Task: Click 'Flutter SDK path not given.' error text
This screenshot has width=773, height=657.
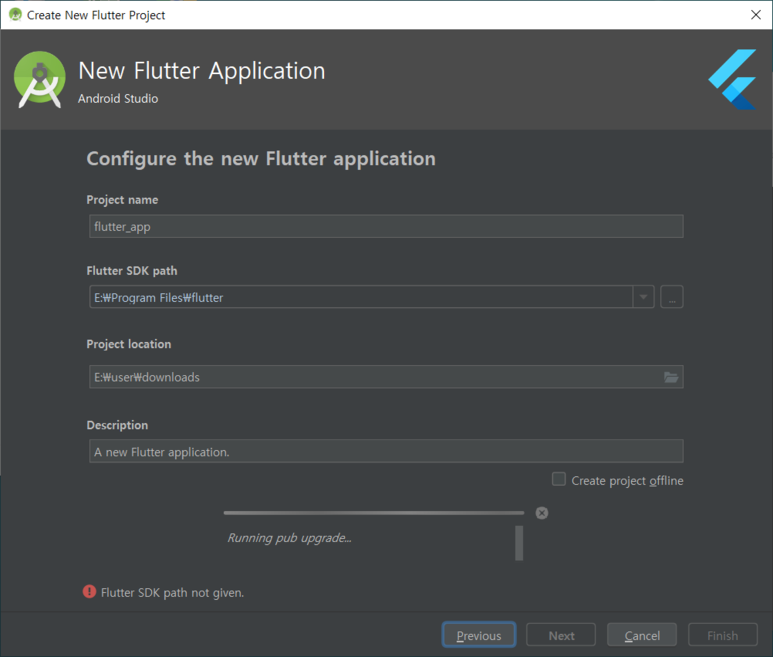Action: pyautogui.click(x=173, y=592)
